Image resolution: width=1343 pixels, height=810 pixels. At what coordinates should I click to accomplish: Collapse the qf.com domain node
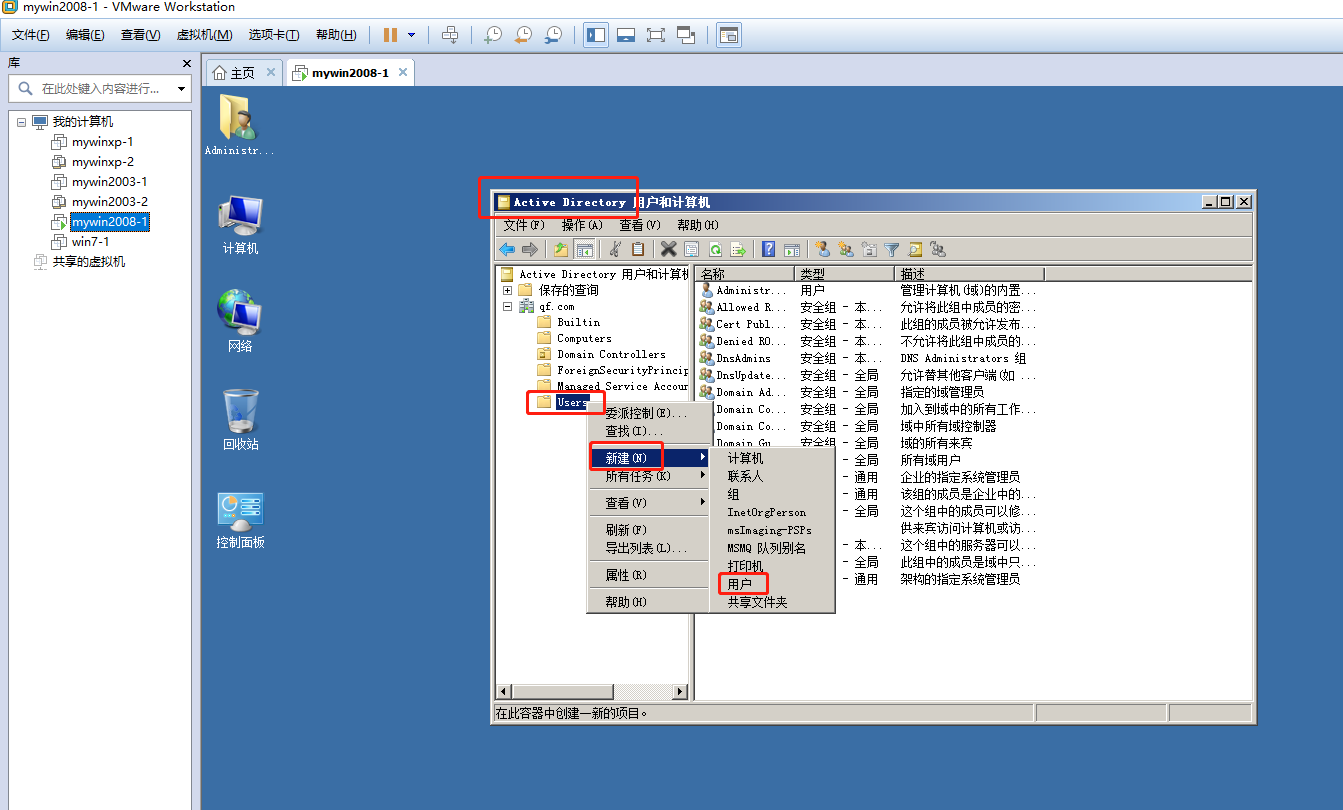point(507,306)
